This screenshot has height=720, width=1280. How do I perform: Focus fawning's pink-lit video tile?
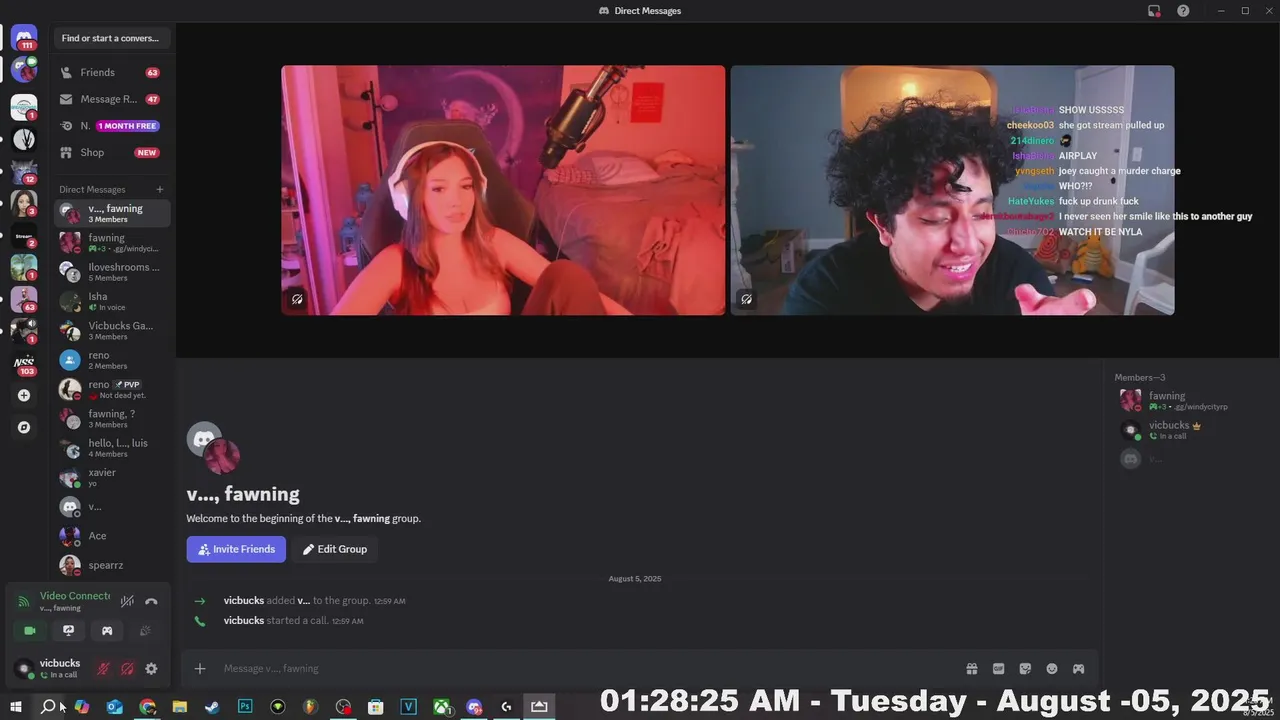click(503, 190)
